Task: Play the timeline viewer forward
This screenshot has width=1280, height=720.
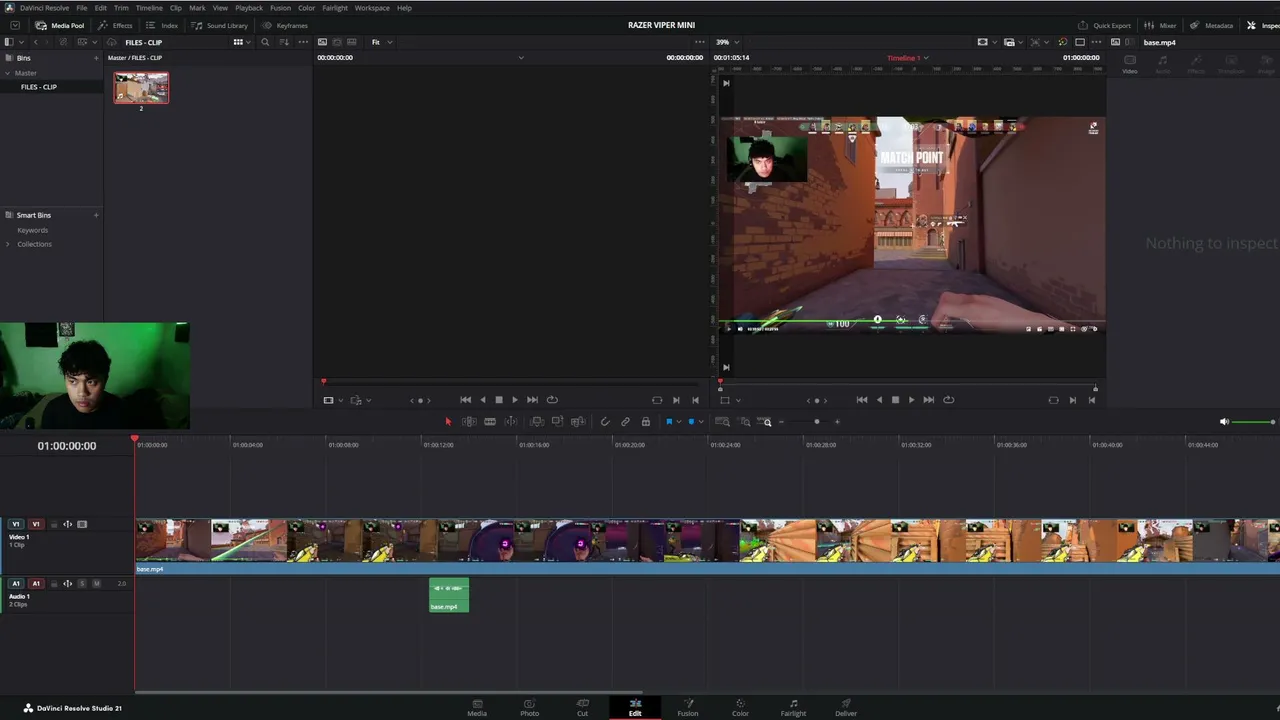Action: tap(911, 400)
